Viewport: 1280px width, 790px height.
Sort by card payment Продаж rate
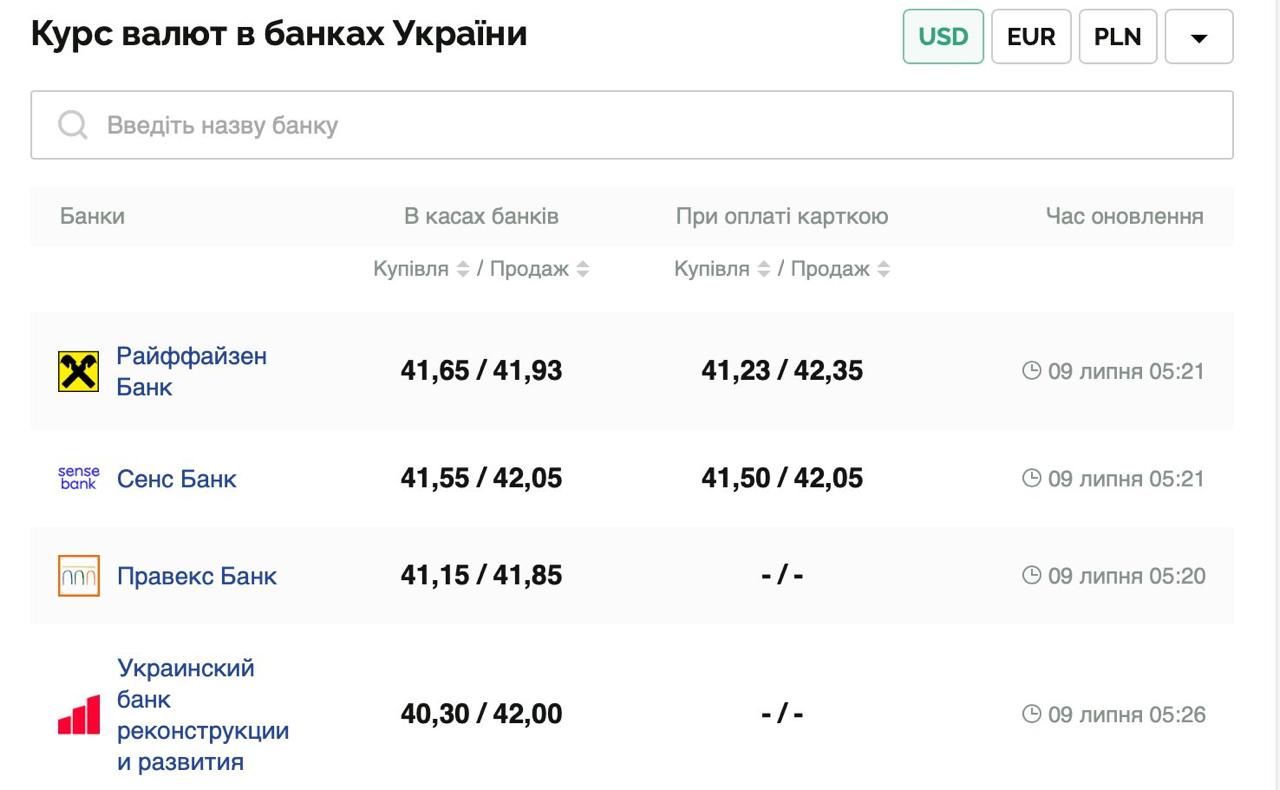point(883,269)
